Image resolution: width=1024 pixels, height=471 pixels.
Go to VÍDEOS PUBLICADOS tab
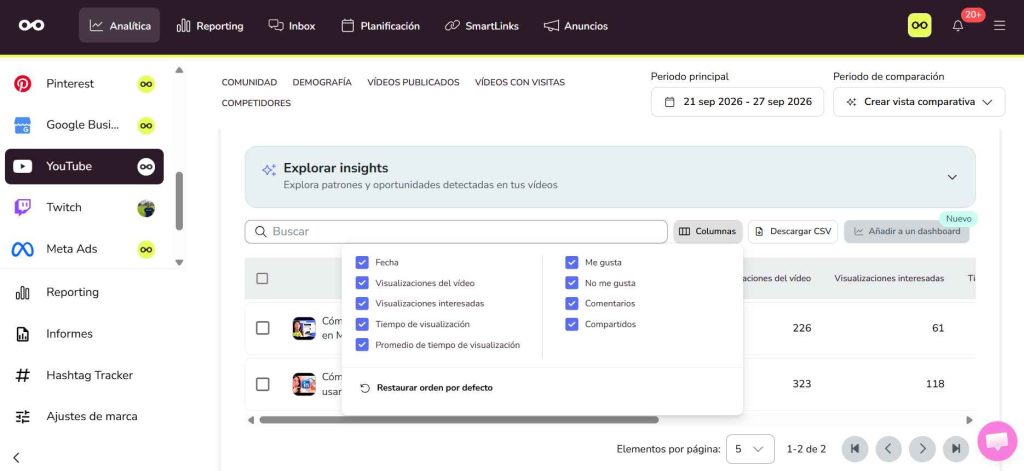click(413, 82)
